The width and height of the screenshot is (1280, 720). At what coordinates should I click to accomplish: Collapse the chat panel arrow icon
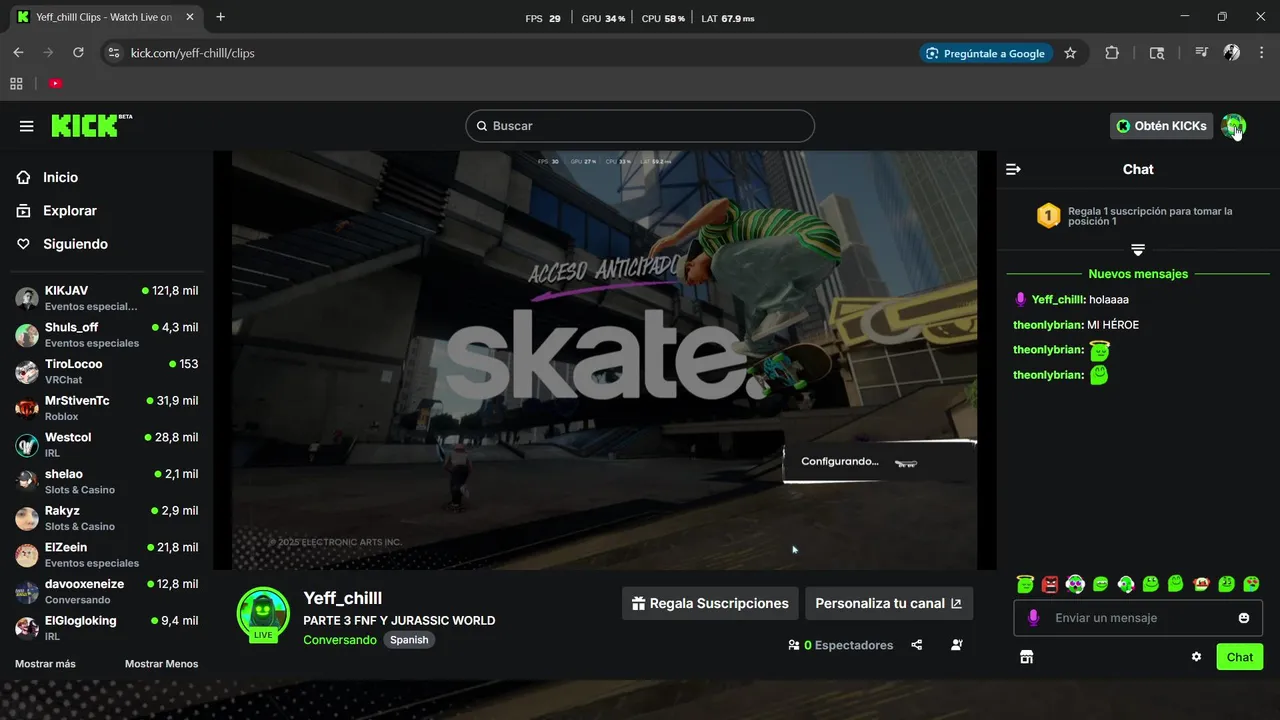pos(1013,169)
